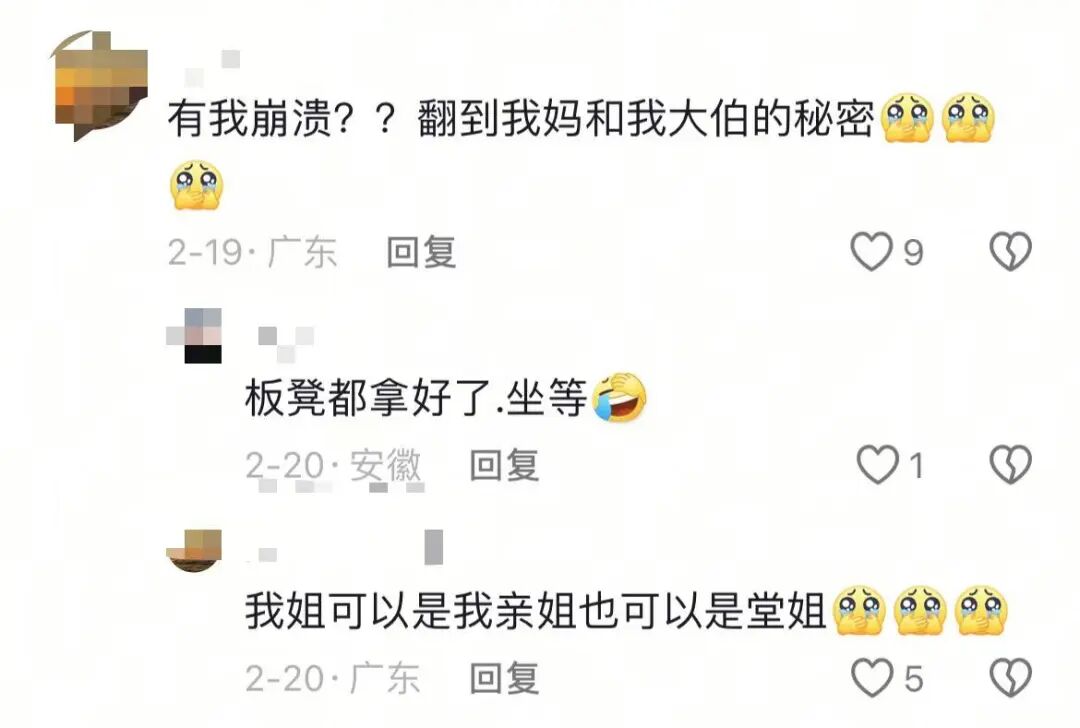Like the 我姐可以是我亲姐 reply
This screenshot has height=728, width=1080.
pos(873,678)
